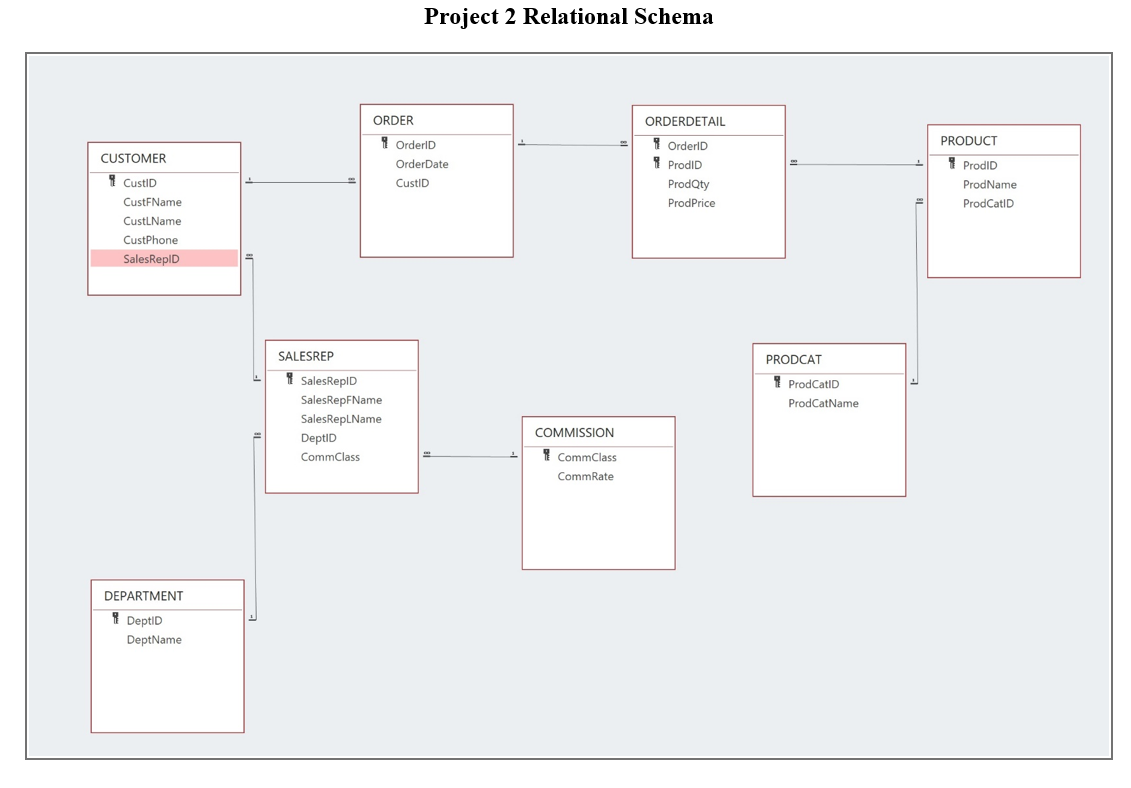Select the relationship line between CUSTOMER and ORDER
Image resolution: width=1131 pixels, height=788 pixels.
[300, 181]
